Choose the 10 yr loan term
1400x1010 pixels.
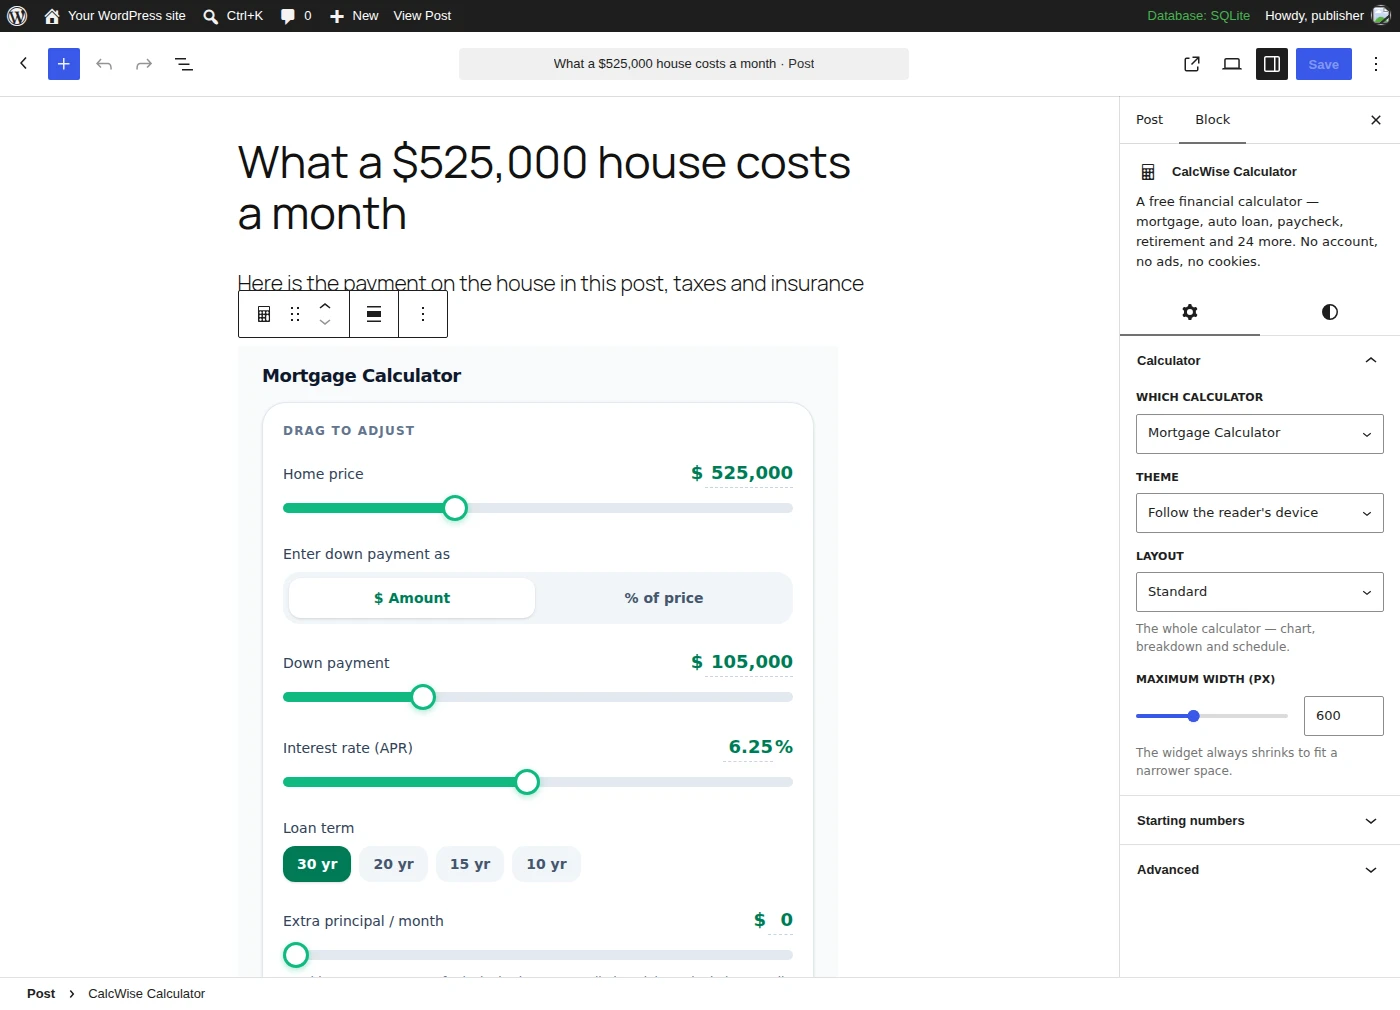tap(547, 864)
